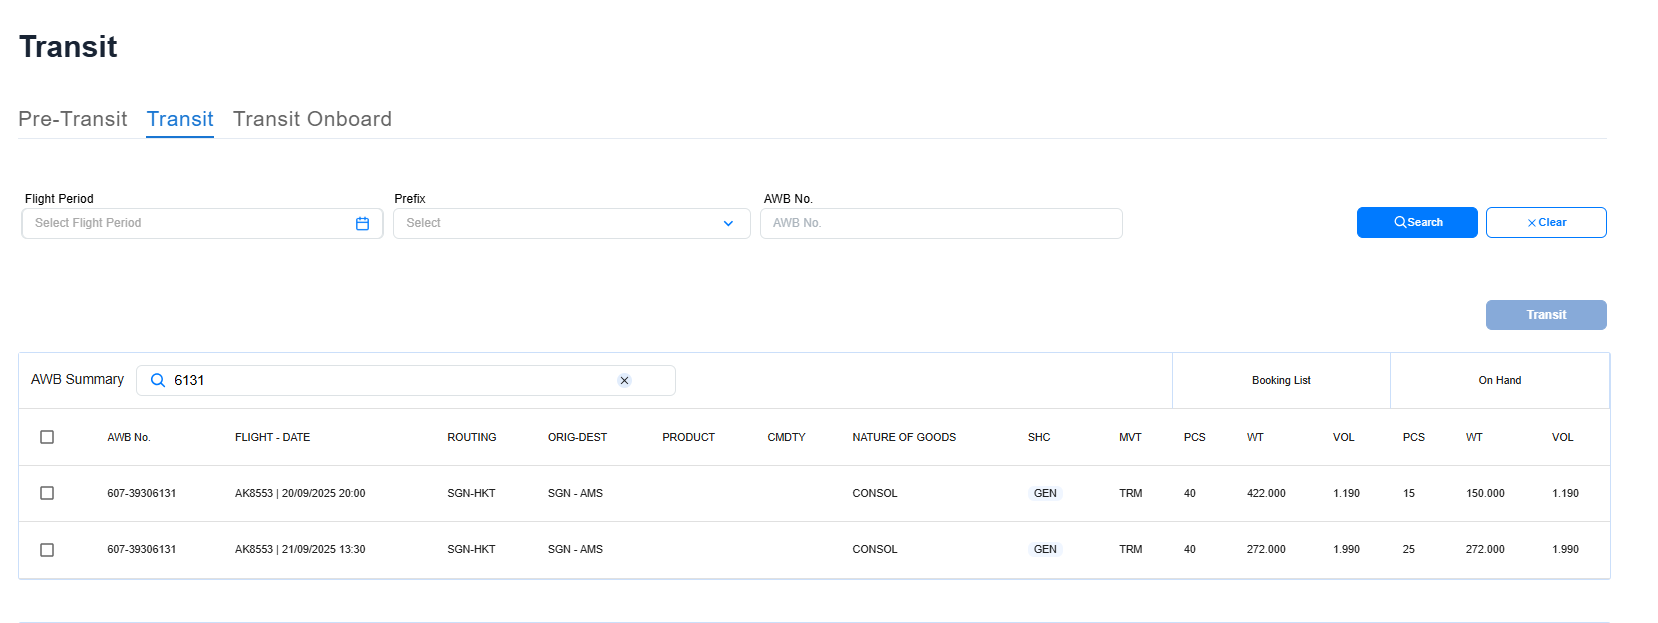The width and height of the screenshot is (1658, 623).
Task: Expand Prefix list using the chevron arrow
Action: (x=728, y=224)
